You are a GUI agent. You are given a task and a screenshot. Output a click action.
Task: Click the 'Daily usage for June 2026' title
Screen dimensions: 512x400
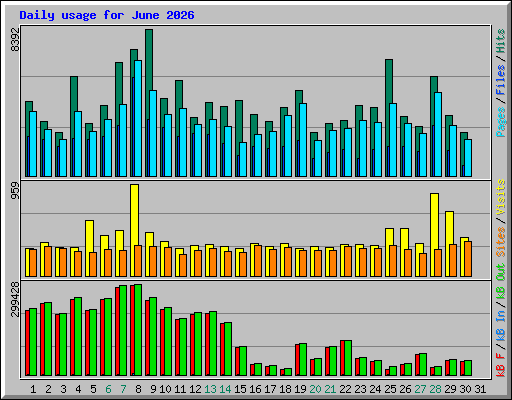point(107,15)
